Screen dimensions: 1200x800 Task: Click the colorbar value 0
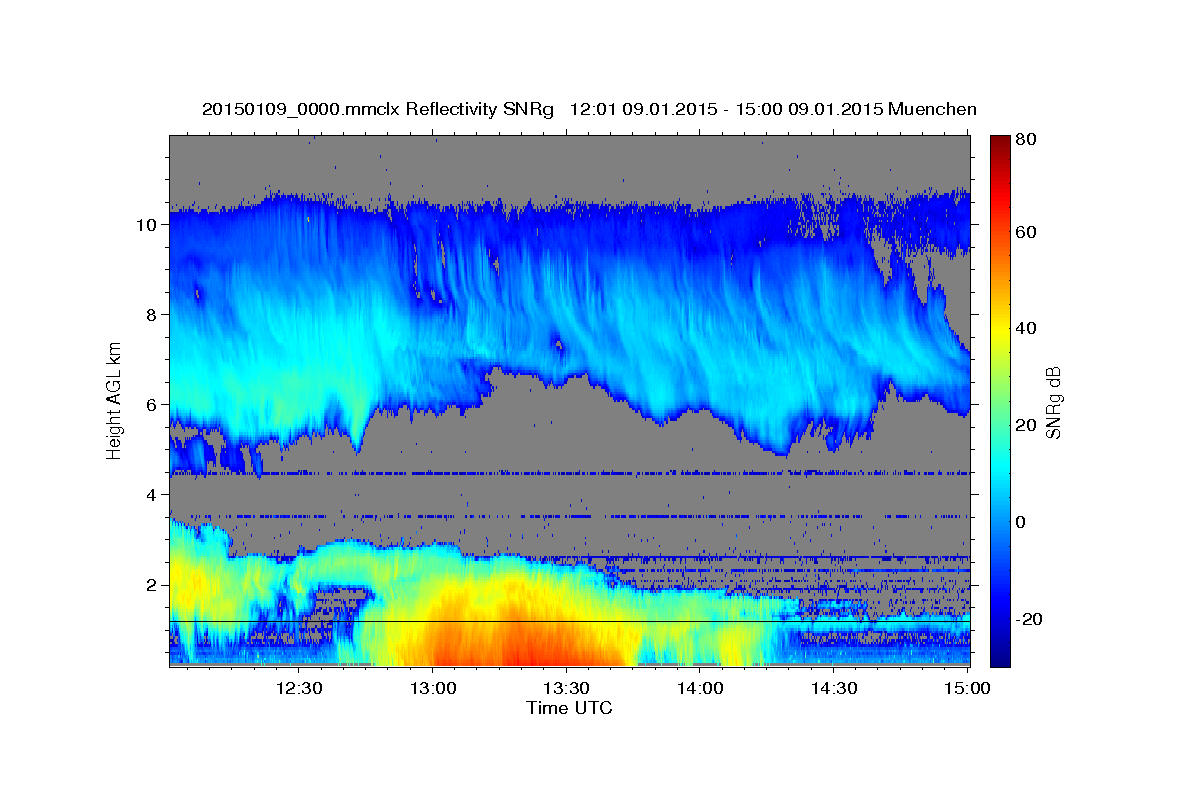[x=1021, y=522]
